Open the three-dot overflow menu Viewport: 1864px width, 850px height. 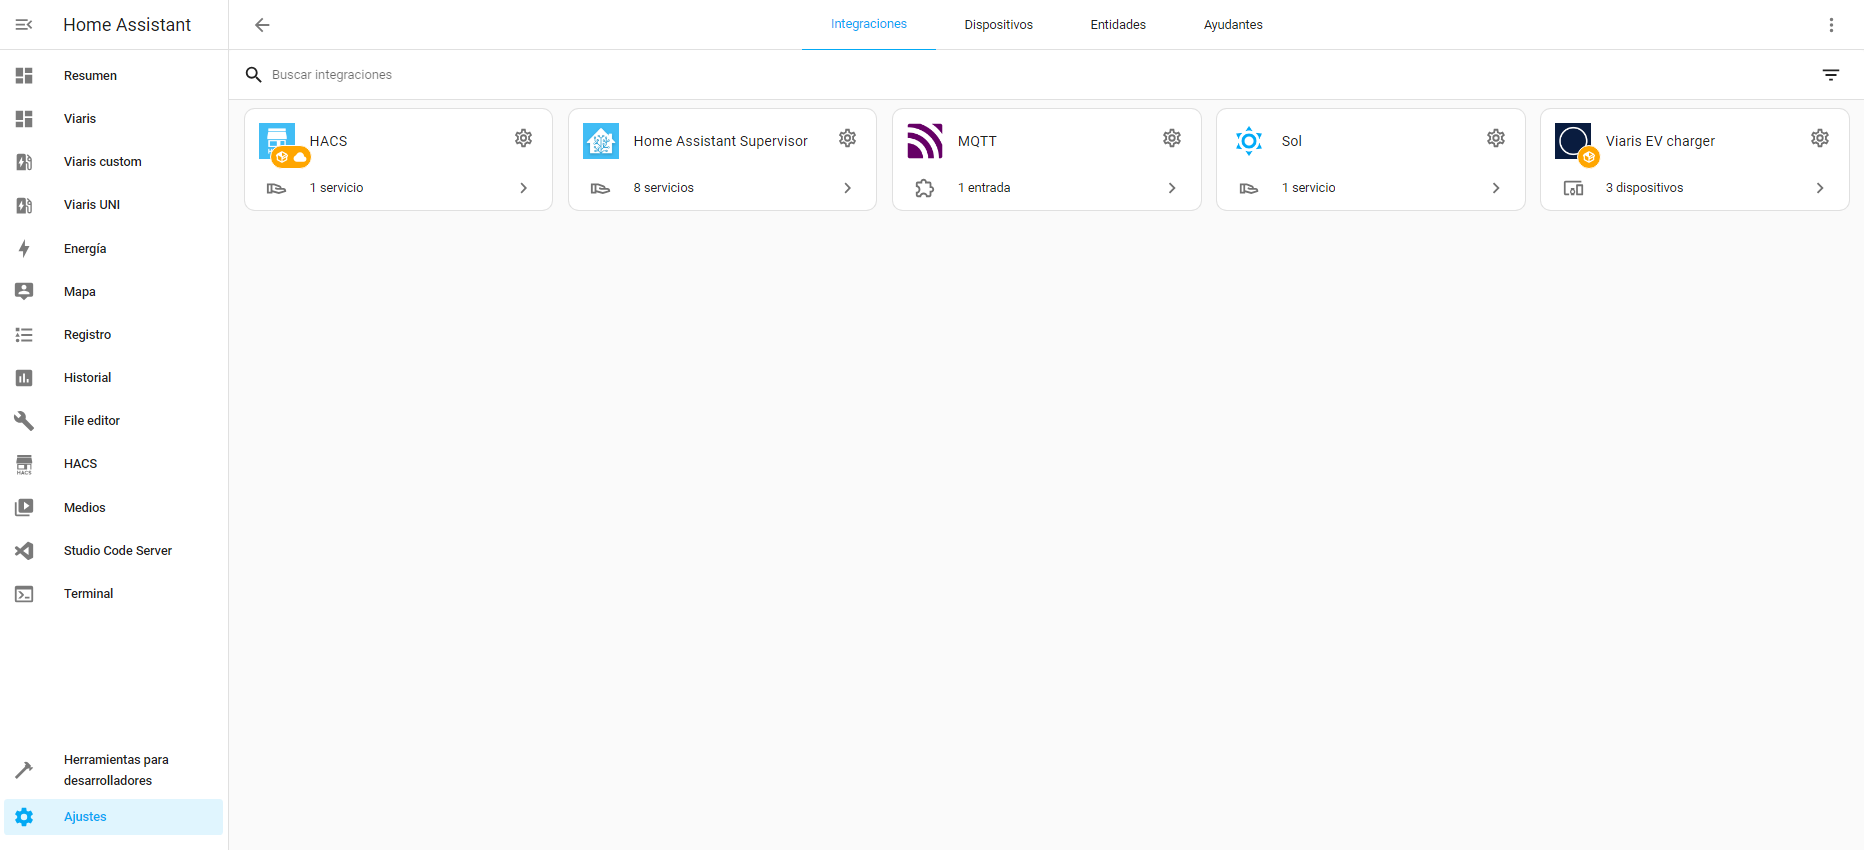coord(1831,25)
